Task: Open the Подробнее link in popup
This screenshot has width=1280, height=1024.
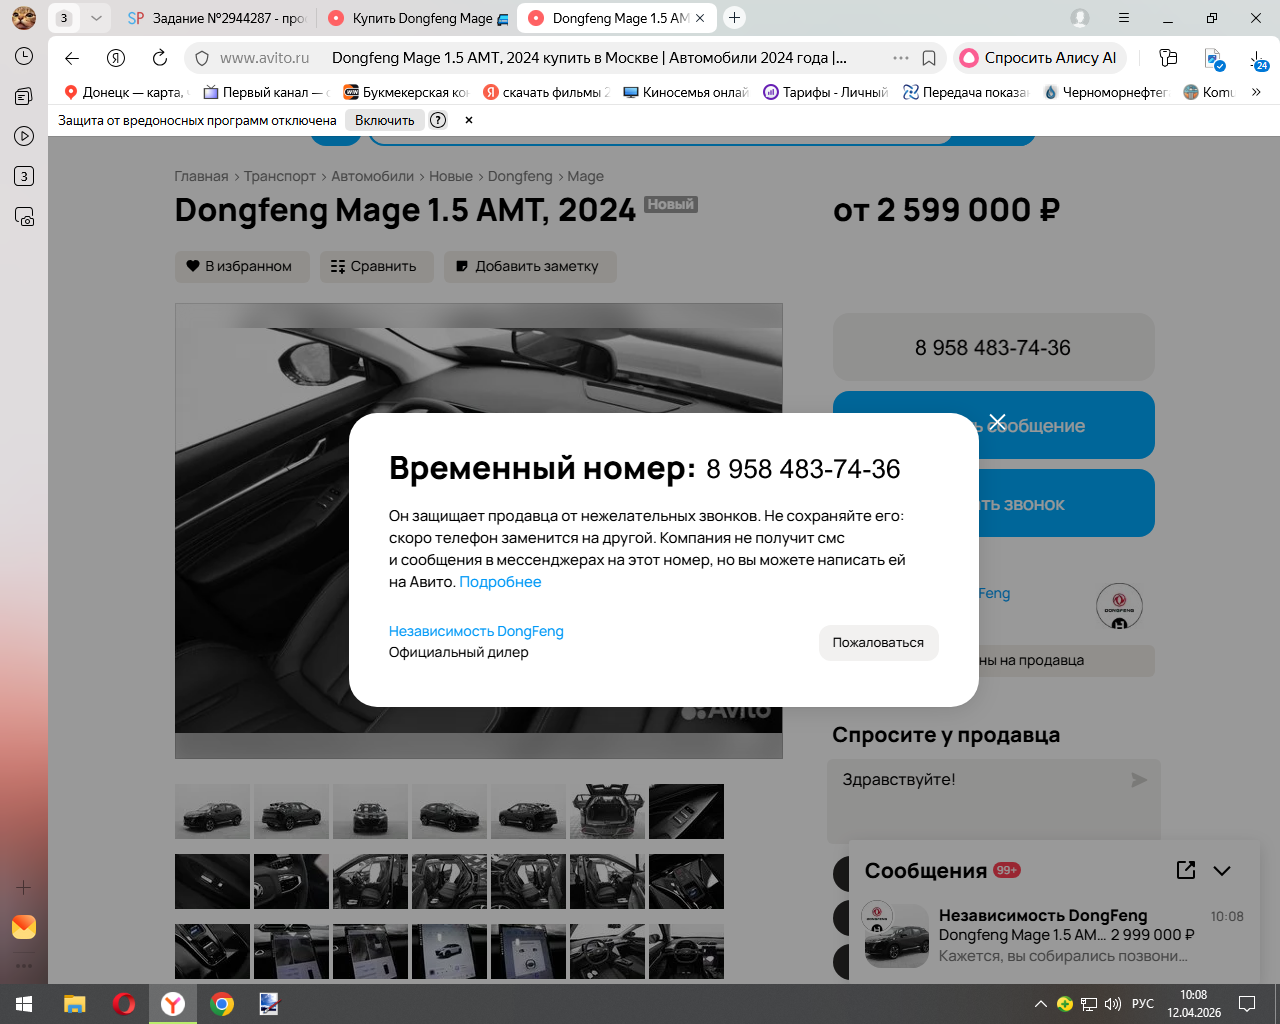Action: tap(500, 582)
